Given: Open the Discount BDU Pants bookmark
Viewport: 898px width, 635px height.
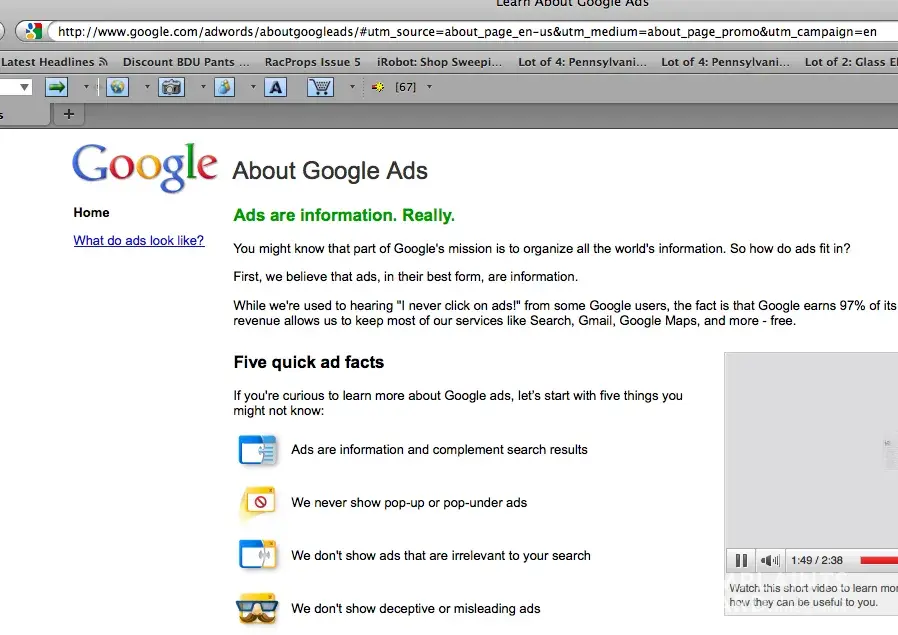Looking at the screenshot, I should (x=186, y=61).
